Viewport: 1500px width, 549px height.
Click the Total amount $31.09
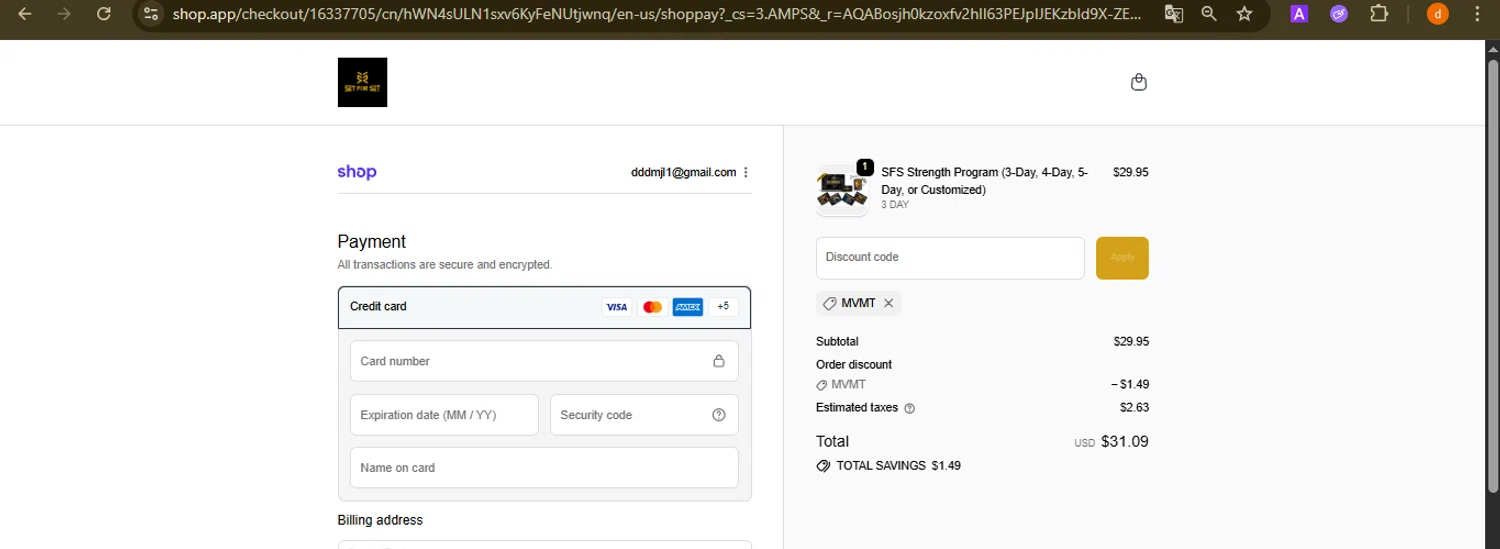pyautogui.click(x=1125, y=441)
